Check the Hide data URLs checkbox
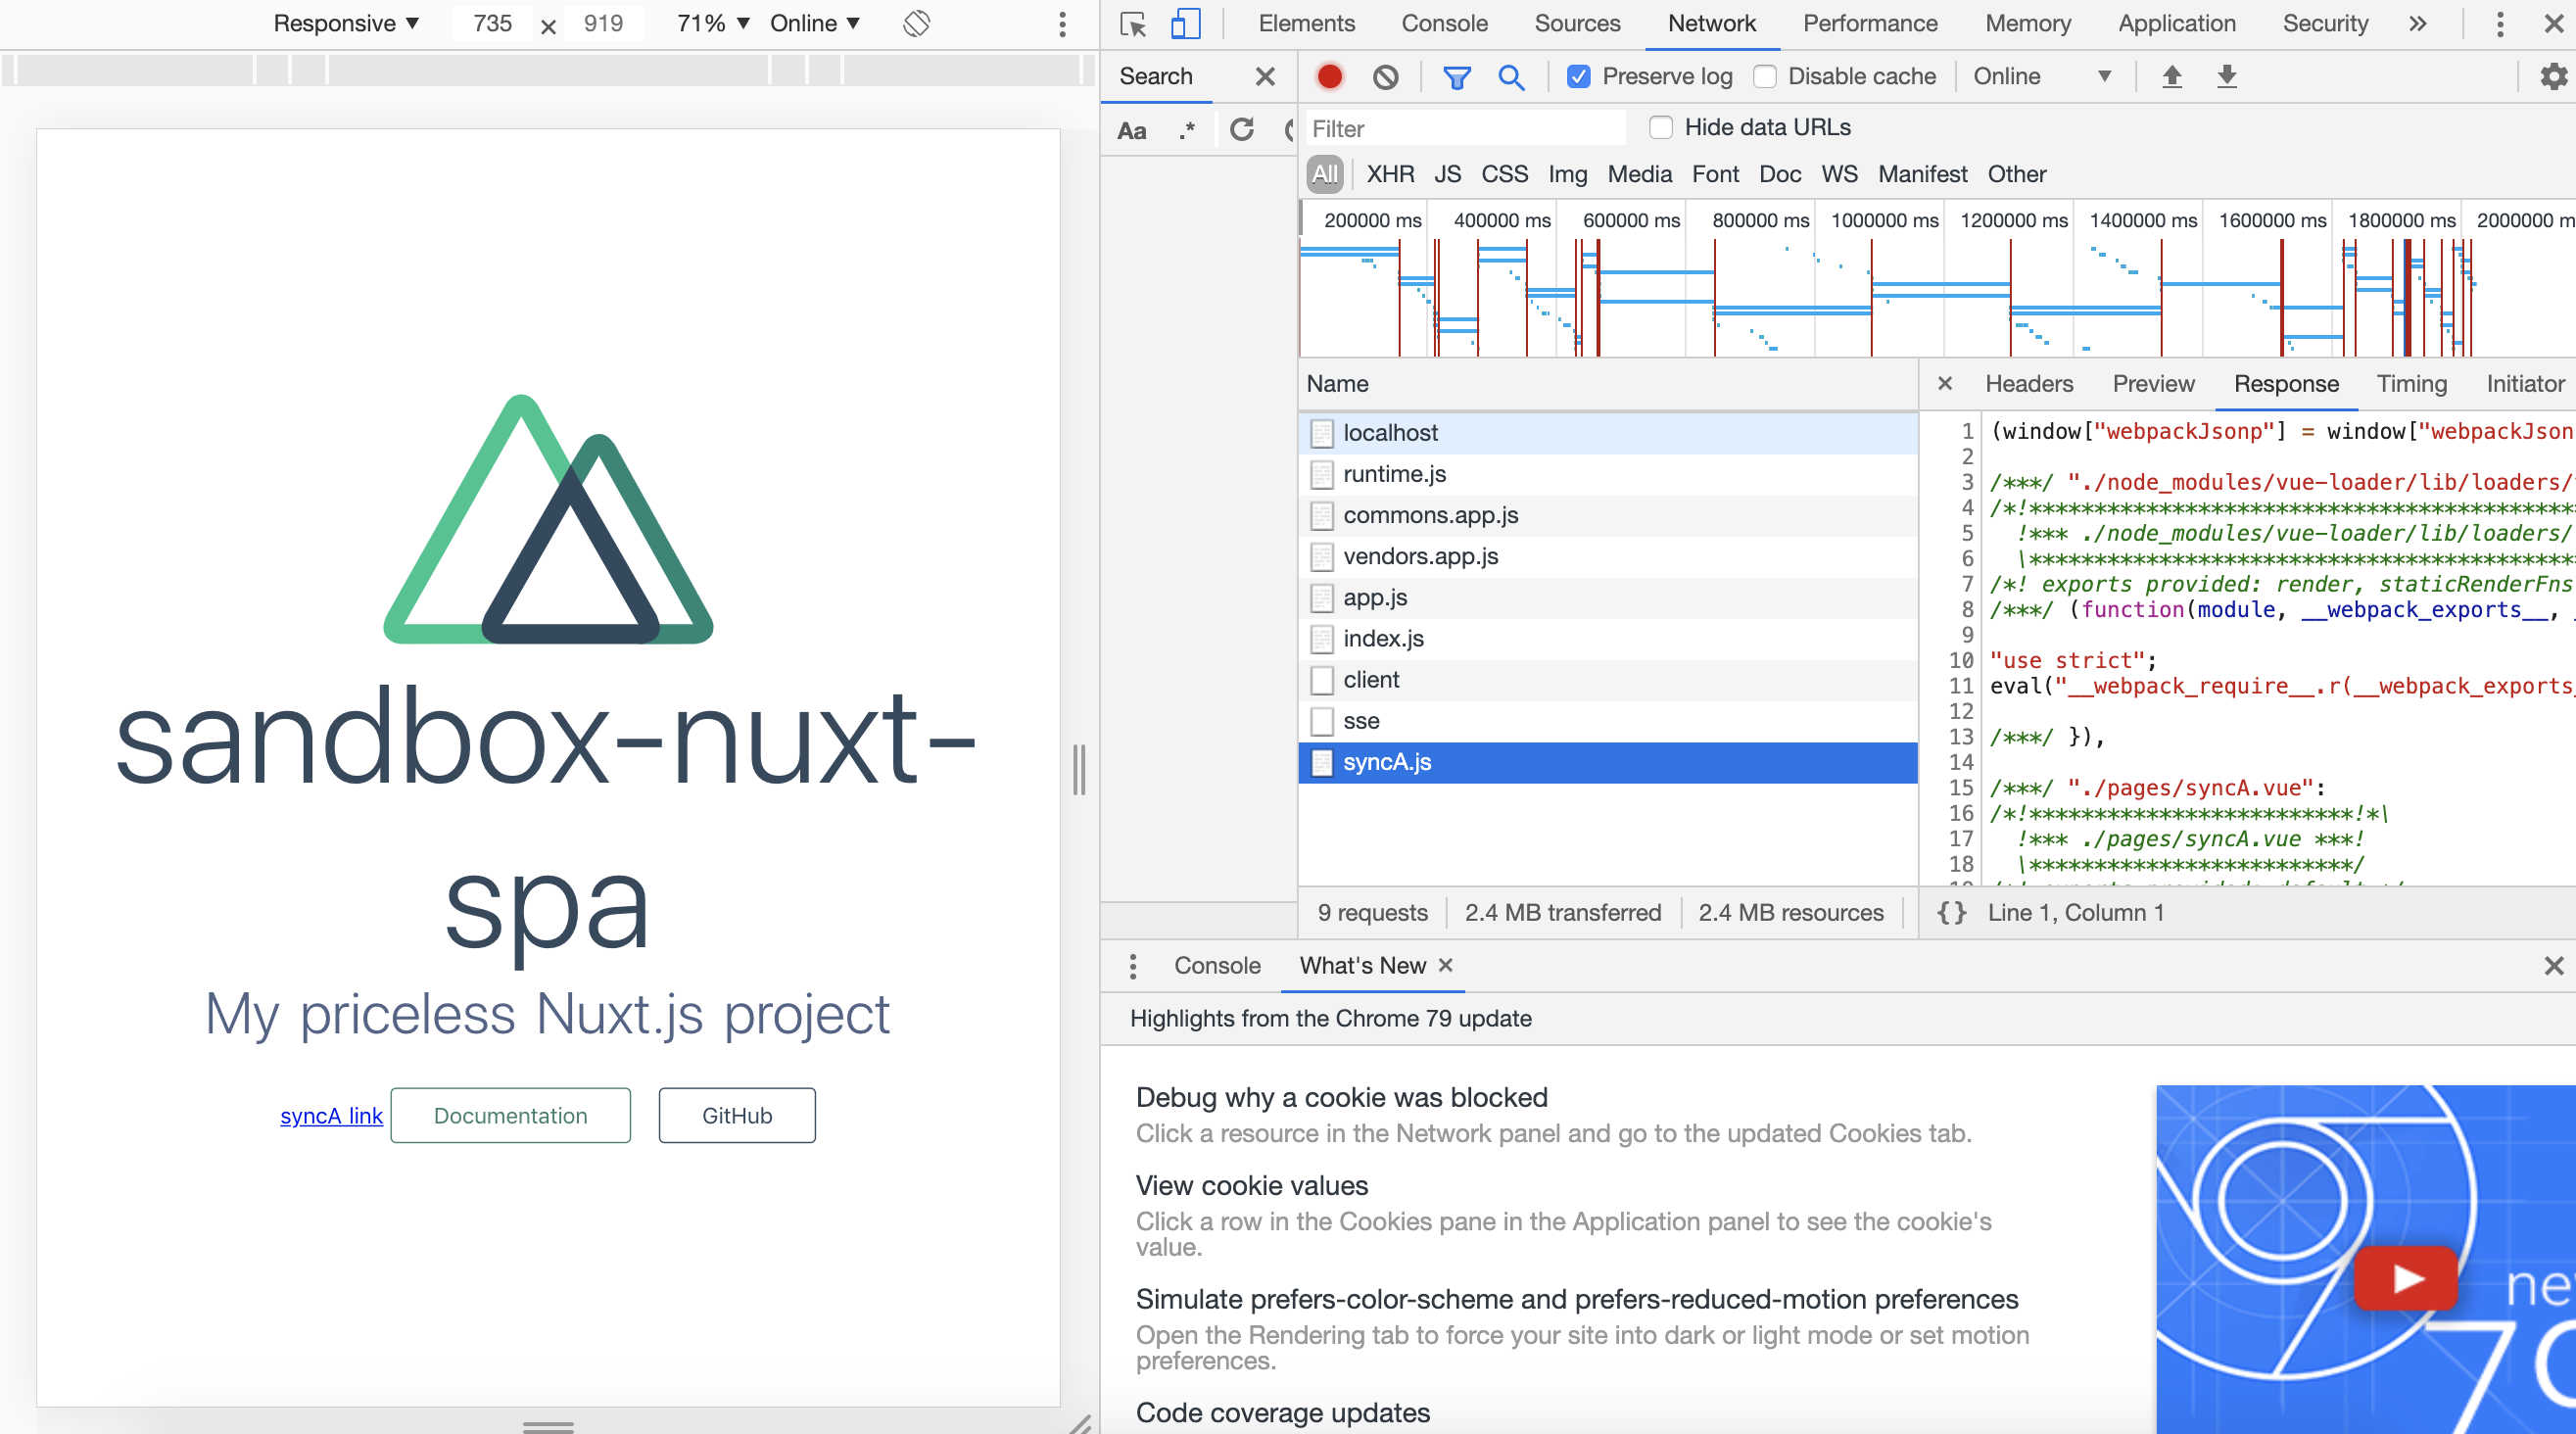Image resolution: width=2576 pixels, height=1434 pixels. (x=1661, y=127)
